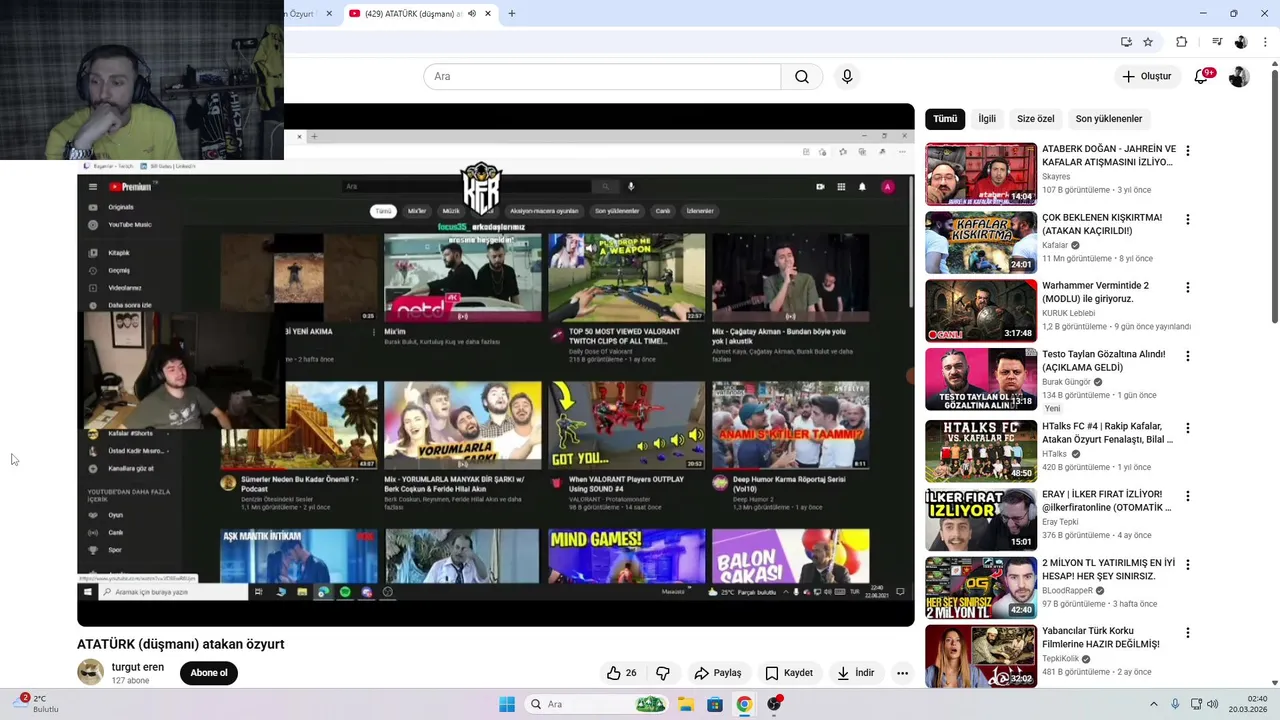Open OBS Studio from the taskbar
The image size is (1280, 720).
tap(774, 704)
